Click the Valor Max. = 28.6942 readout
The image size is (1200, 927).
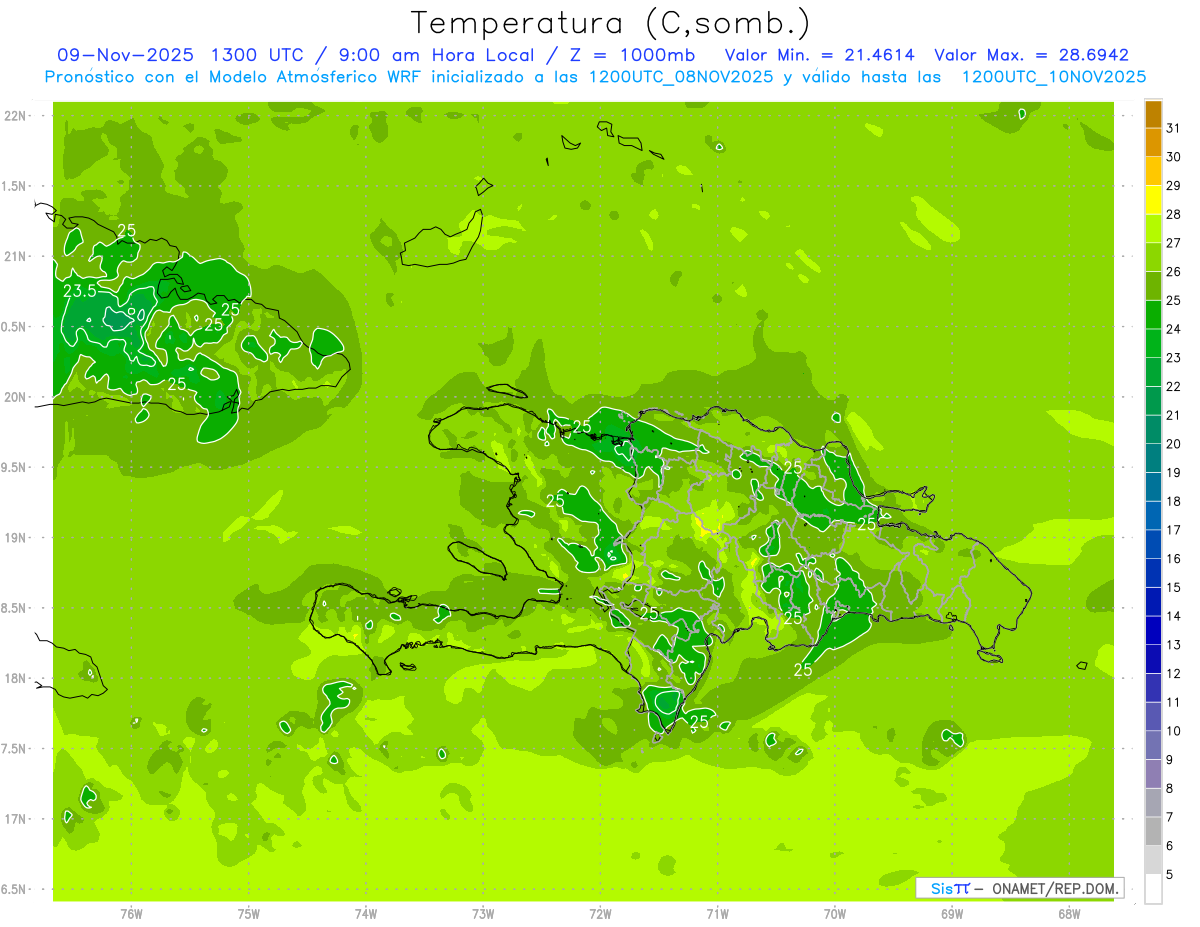point(1030,55)
